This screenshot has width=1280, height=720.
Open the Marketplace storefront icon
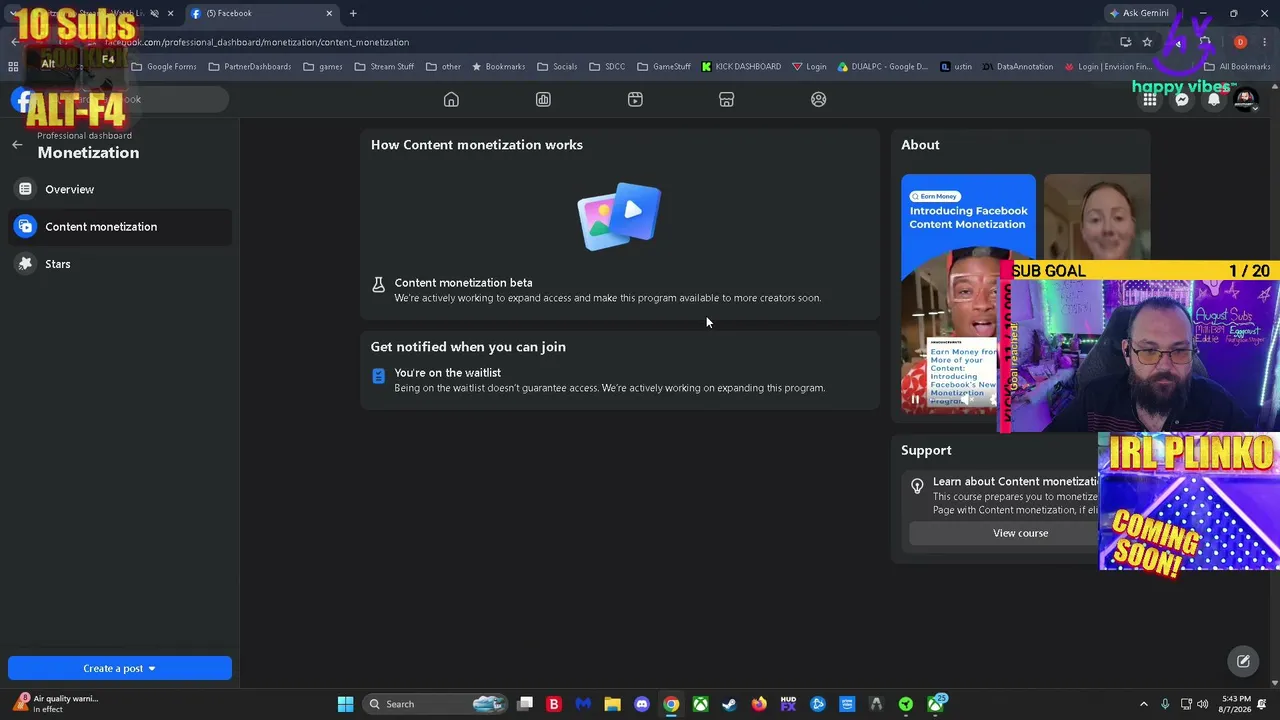tap(727, 99)
